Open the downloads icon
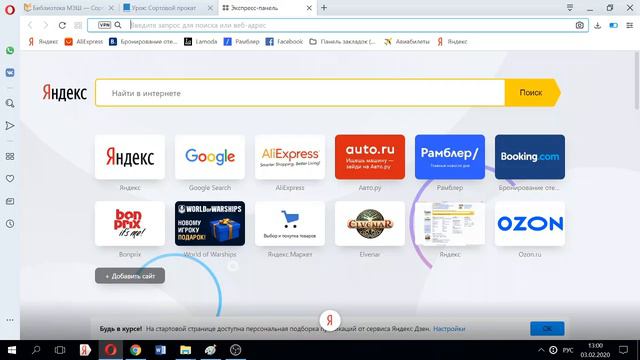This screenshot has width=640, height=360. click(x=598, y=25)
